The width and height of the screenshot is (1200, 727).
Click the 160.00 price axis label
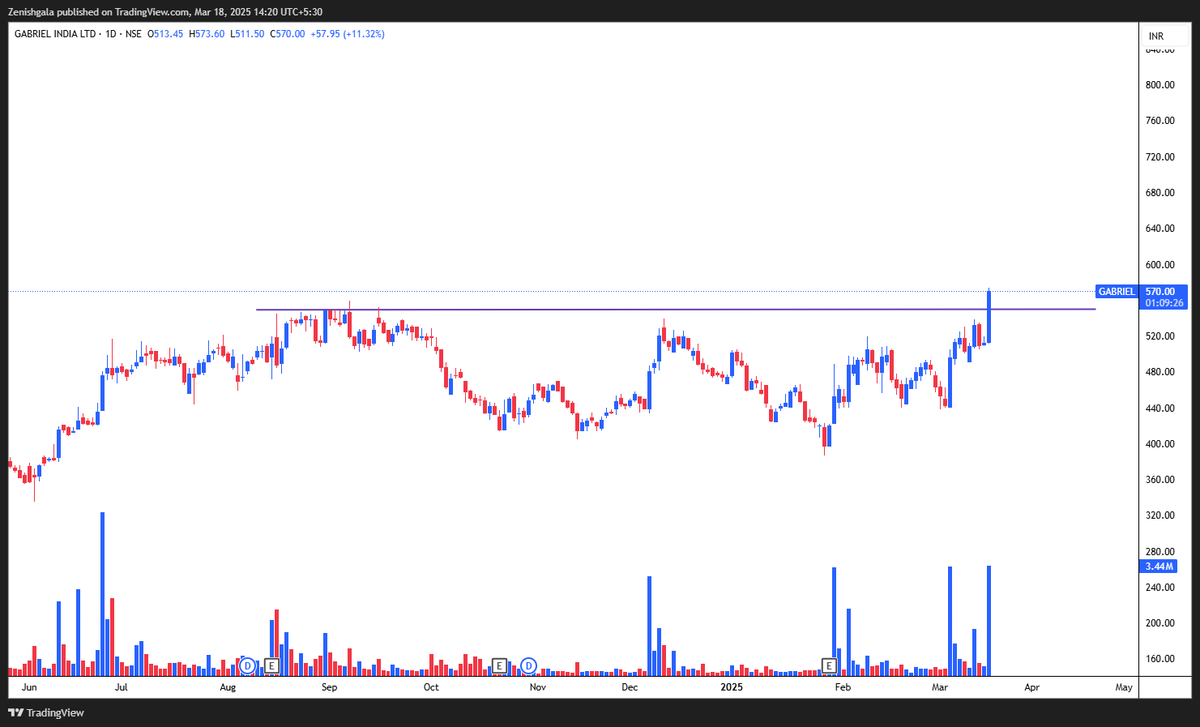point(1160,659)
